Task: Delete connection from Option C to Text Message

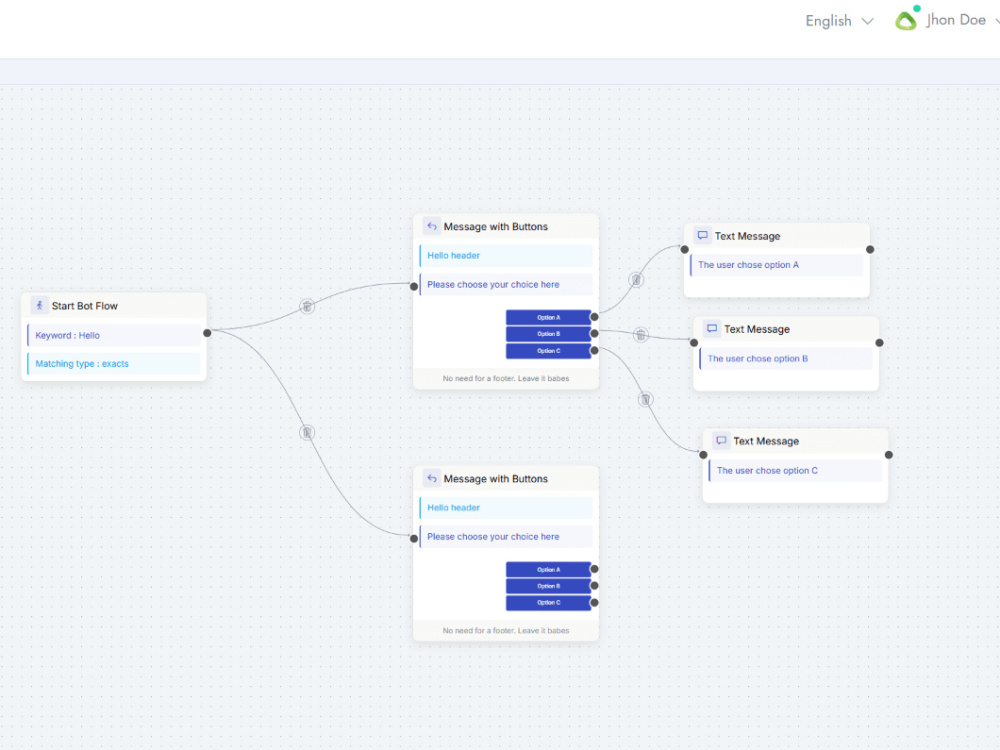Action: pos(645,399)
